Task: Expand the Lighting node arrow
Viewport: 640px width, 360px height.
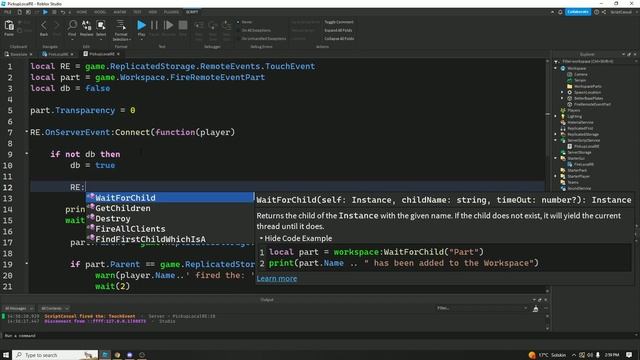Action: pyautogui.click(x=556, y=116)
